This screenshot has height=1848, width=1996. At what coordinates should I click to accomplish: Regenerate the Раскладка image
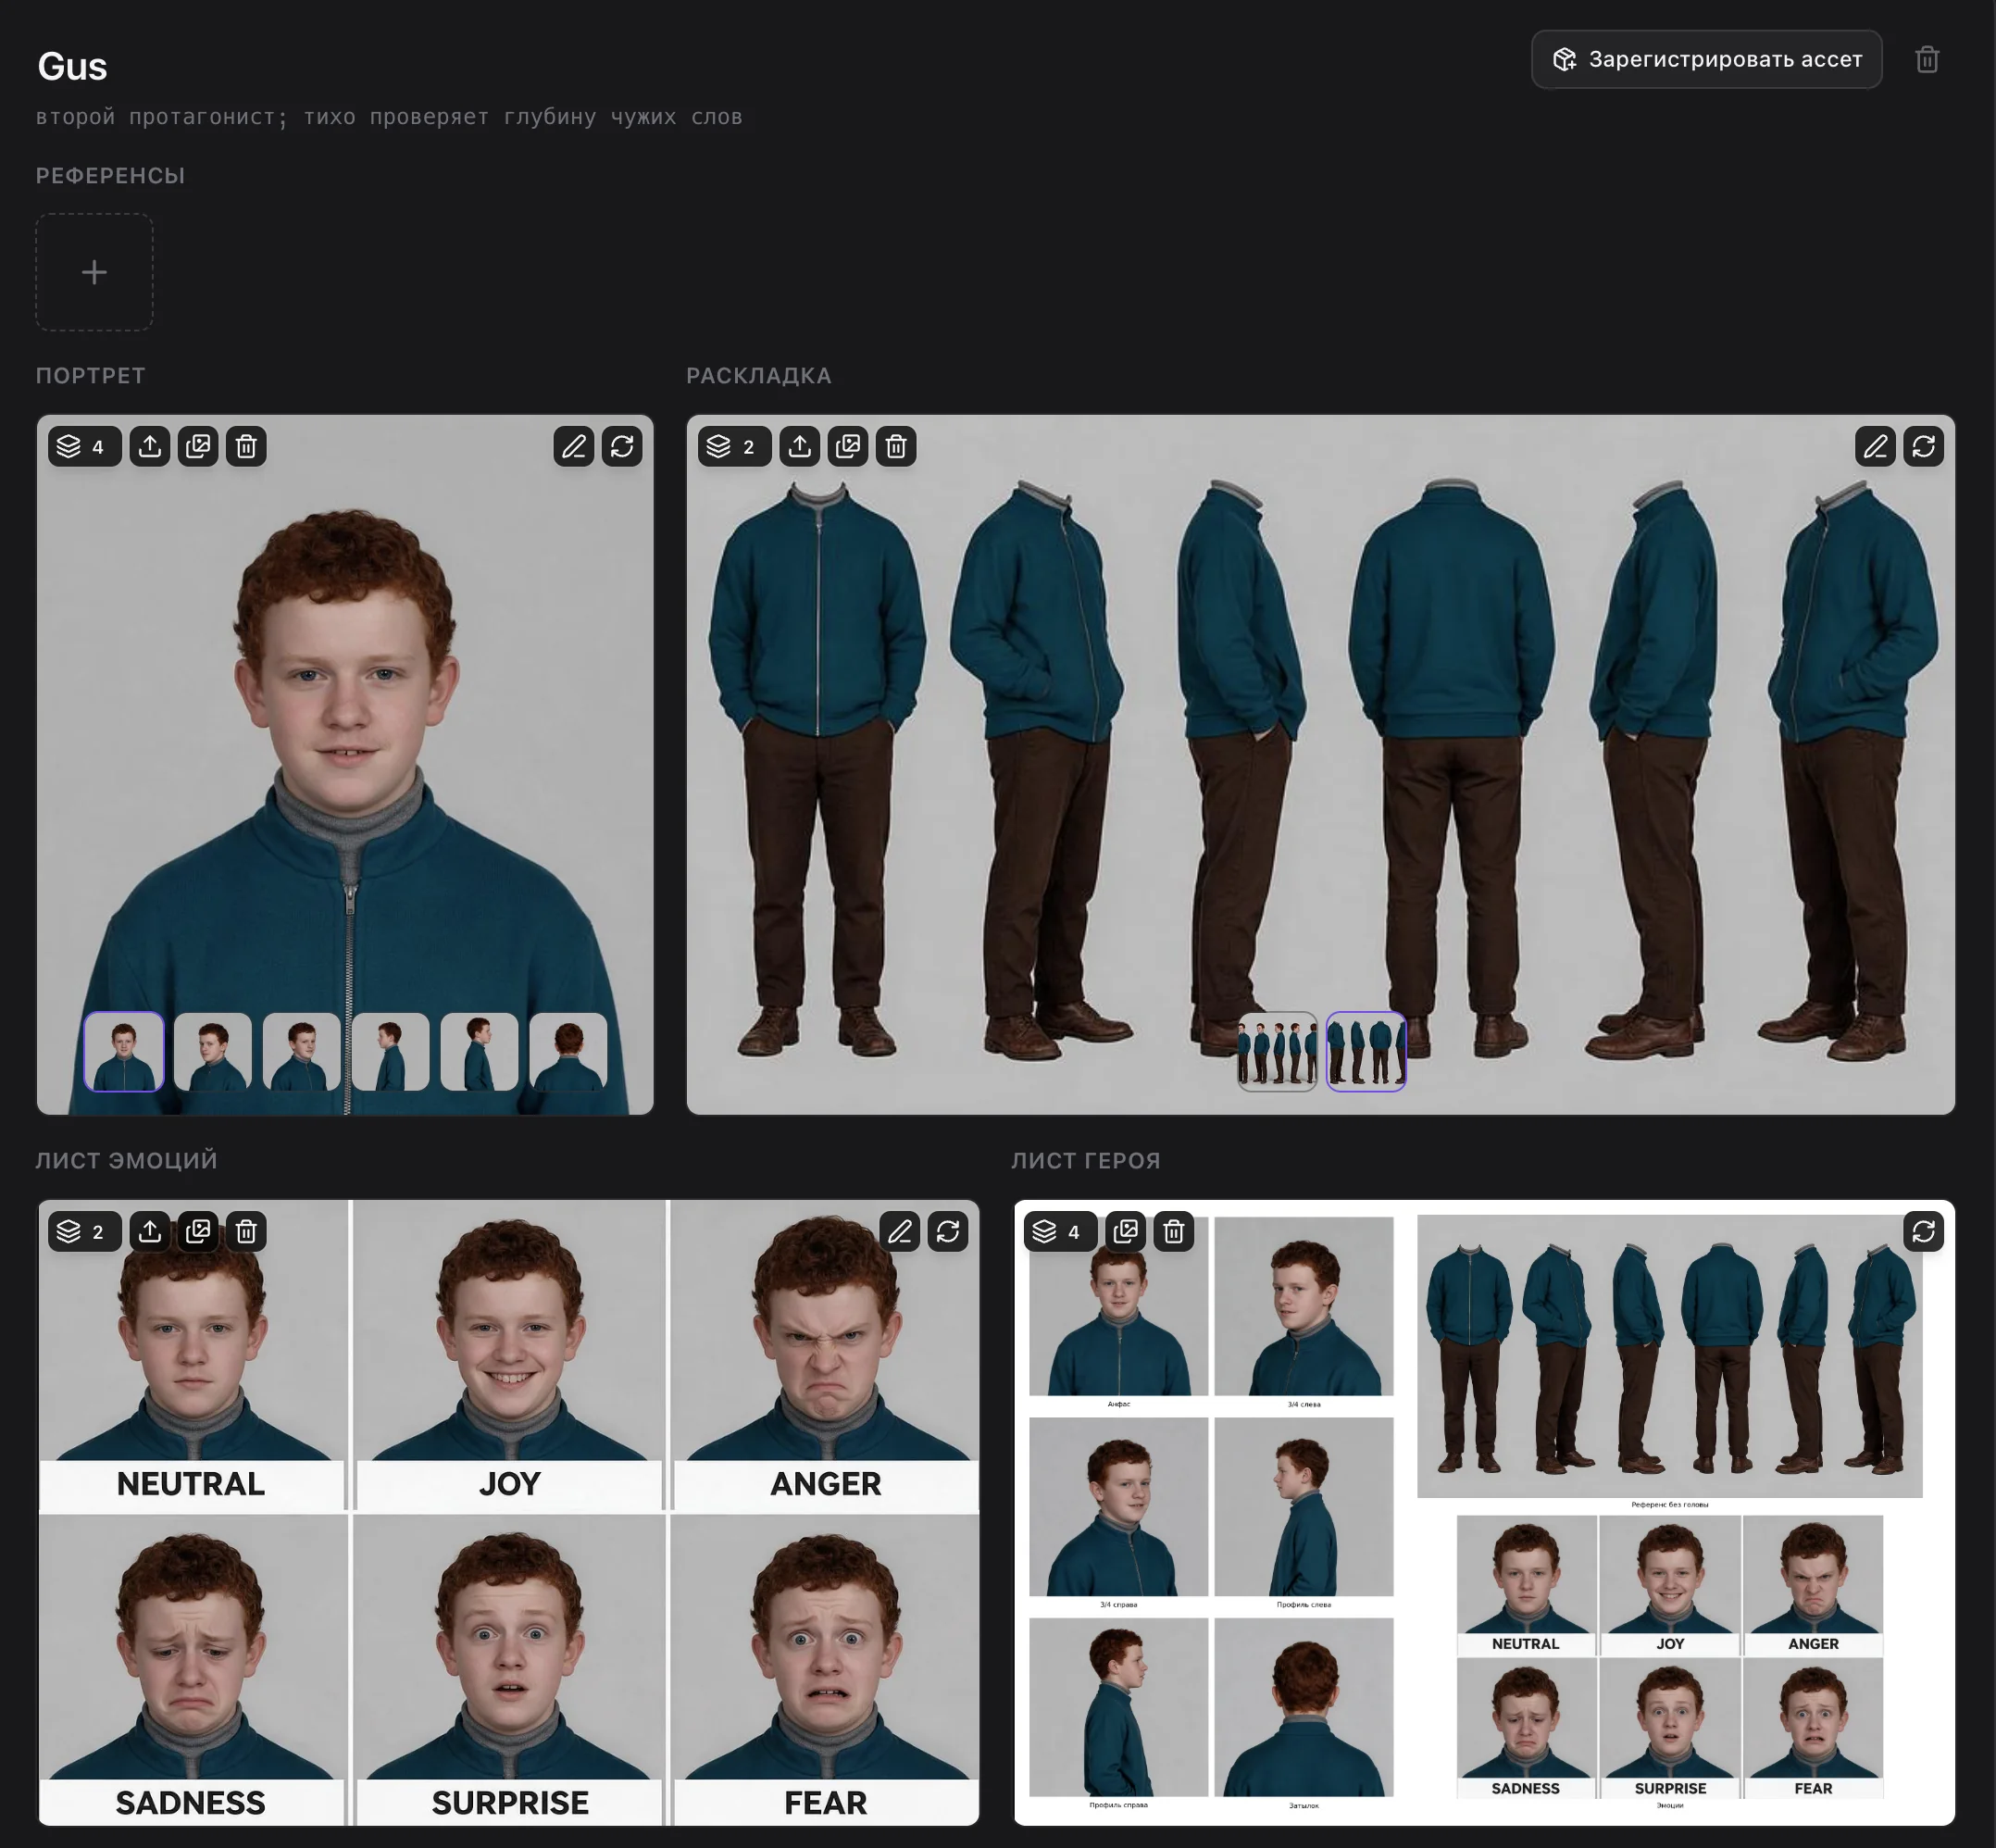pyautogui.click(x=1923, y=446)
